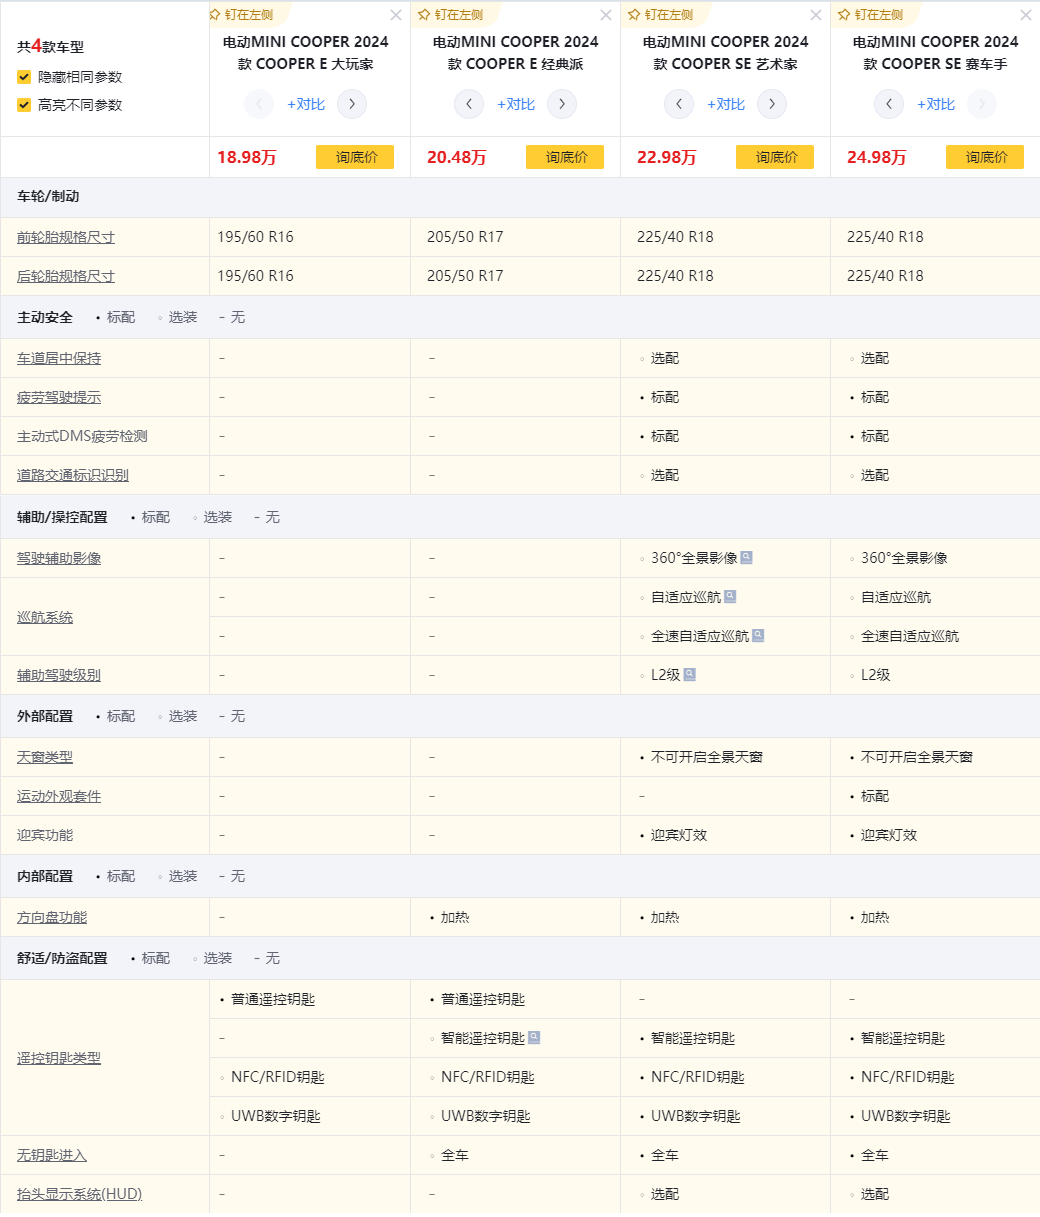Open info icon beside 艺术家 全速自适应巡航
Screen dimensions: 1040x1217
(758, 636)
